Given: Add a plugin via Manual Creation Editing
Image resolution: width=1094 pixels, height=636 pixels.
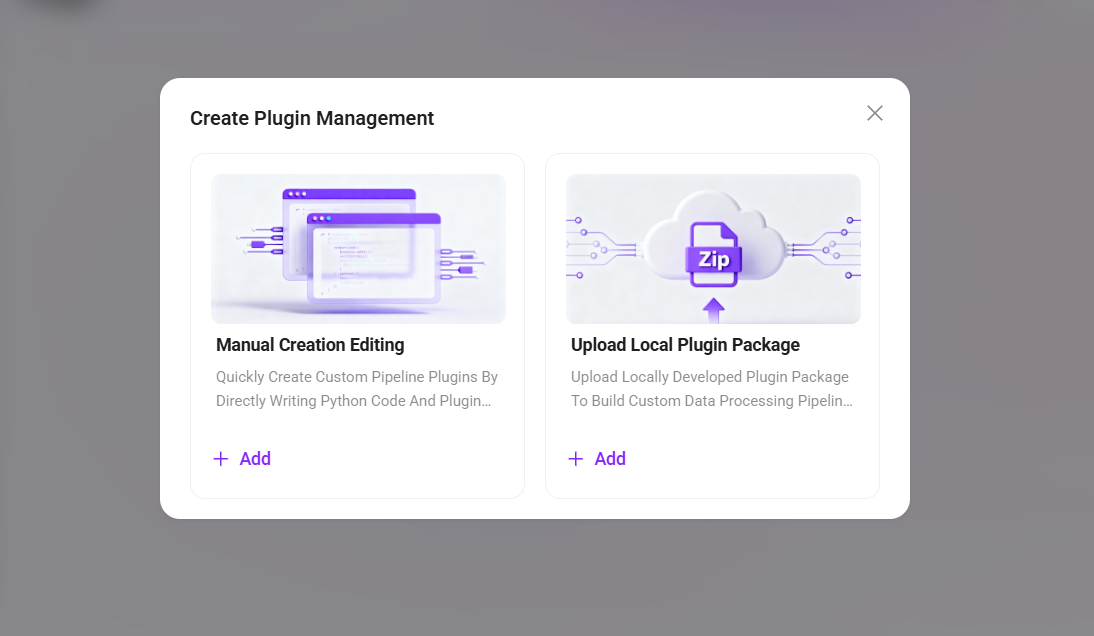Looking at the screenshot, I should click(x=242, y=459).
